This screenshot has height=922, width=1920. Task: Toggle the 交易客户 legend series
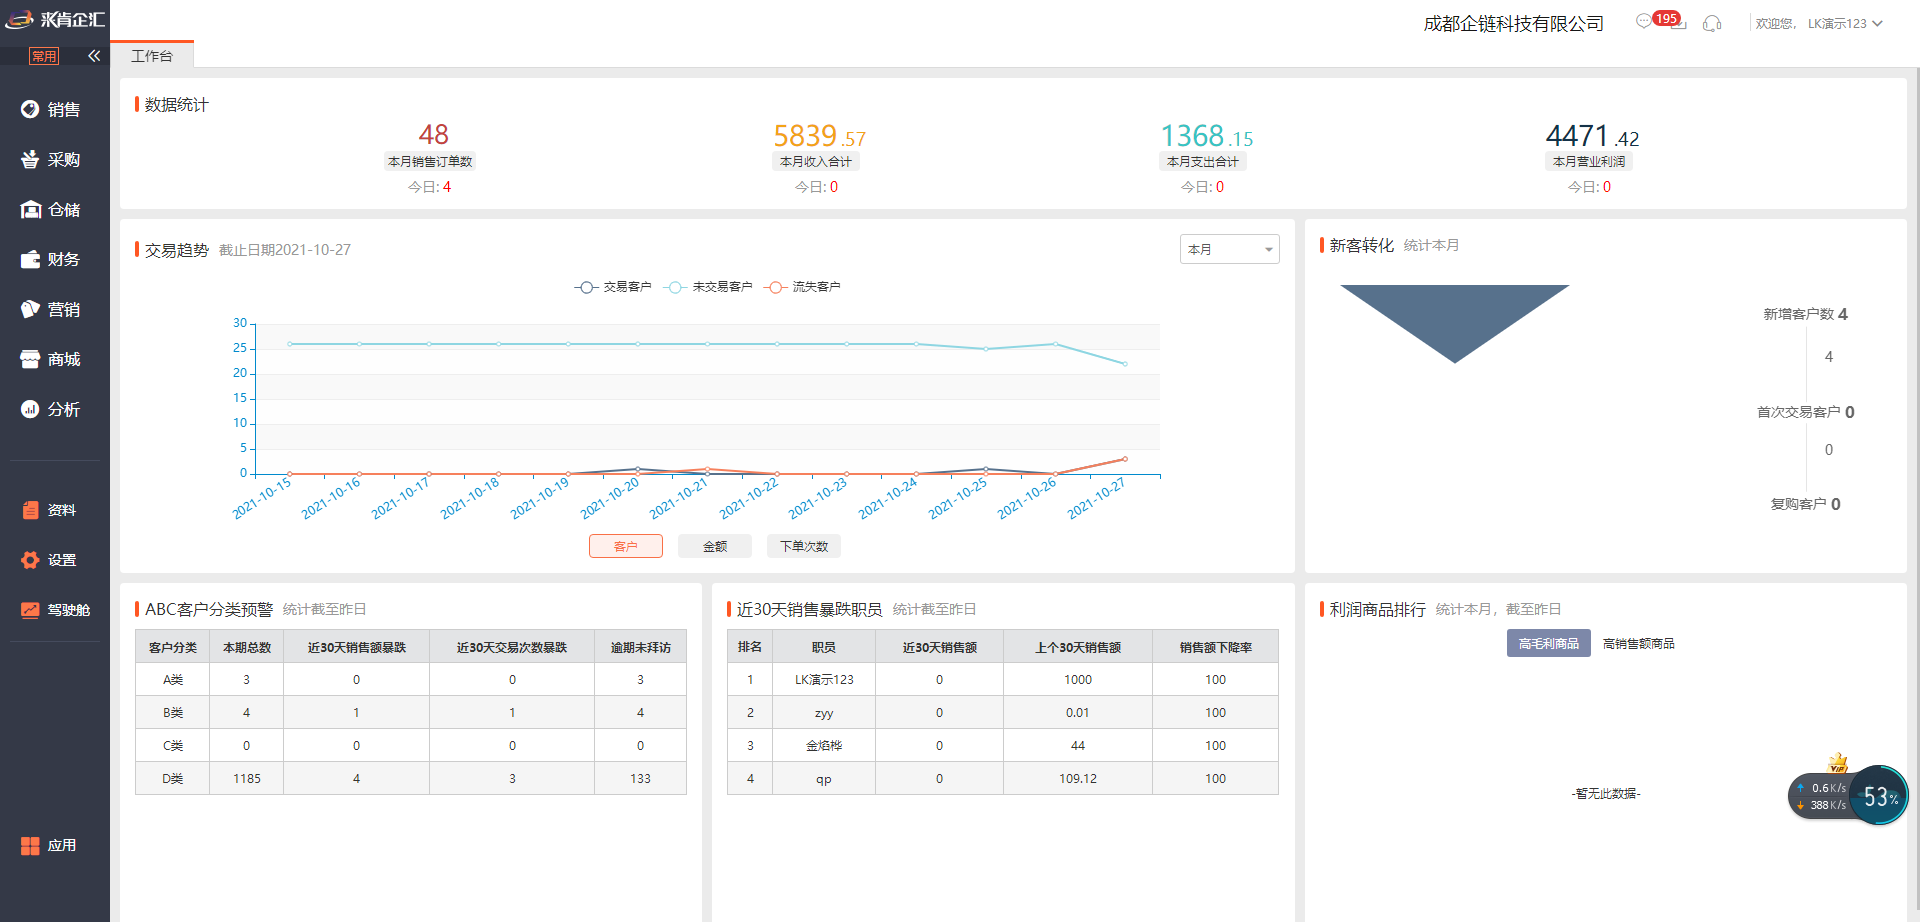[613, 287]
